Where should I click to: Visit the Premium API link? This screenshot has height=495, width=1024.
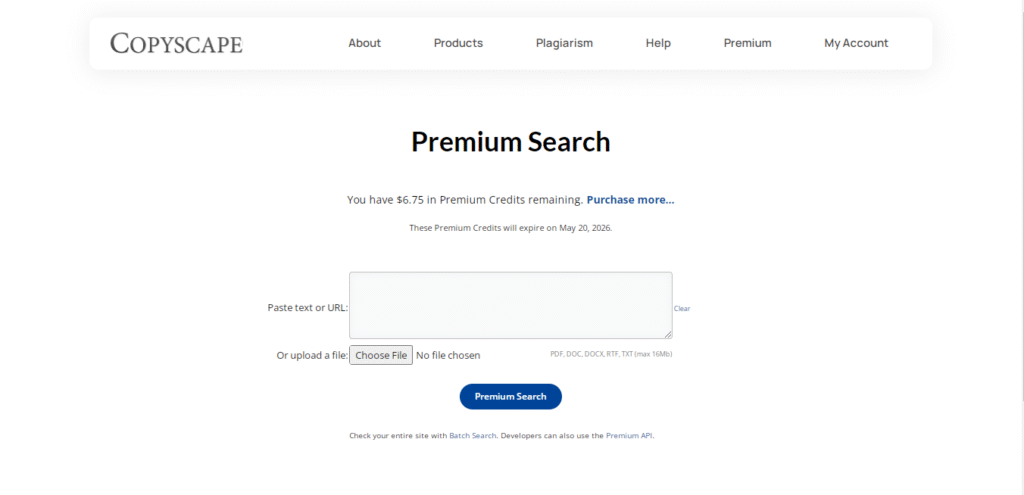click(x=629, y=436)
